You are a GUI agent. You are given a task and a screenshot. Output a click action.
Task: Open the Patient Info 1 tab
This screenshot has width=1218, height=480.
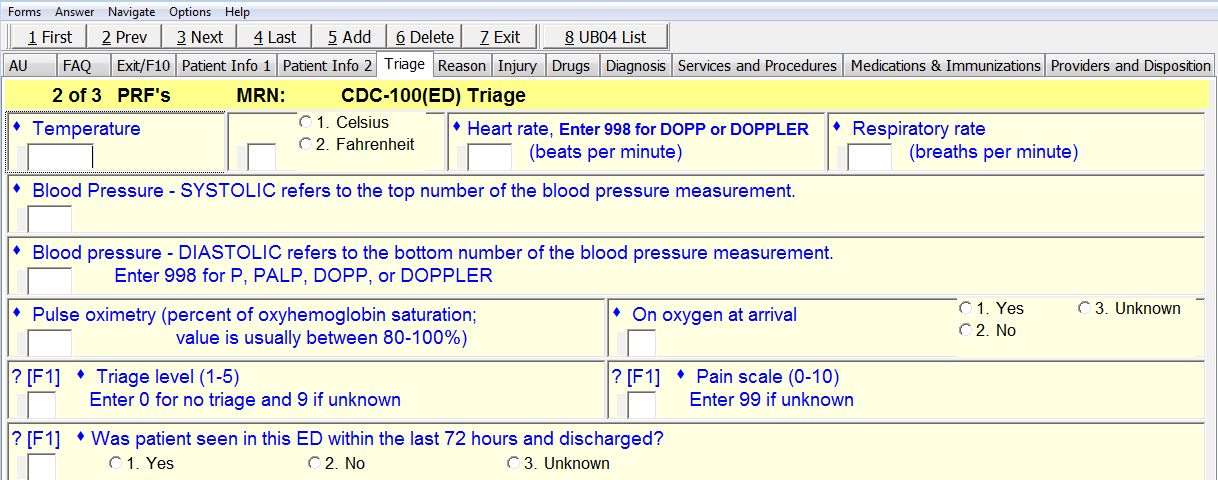coord(226,66)
